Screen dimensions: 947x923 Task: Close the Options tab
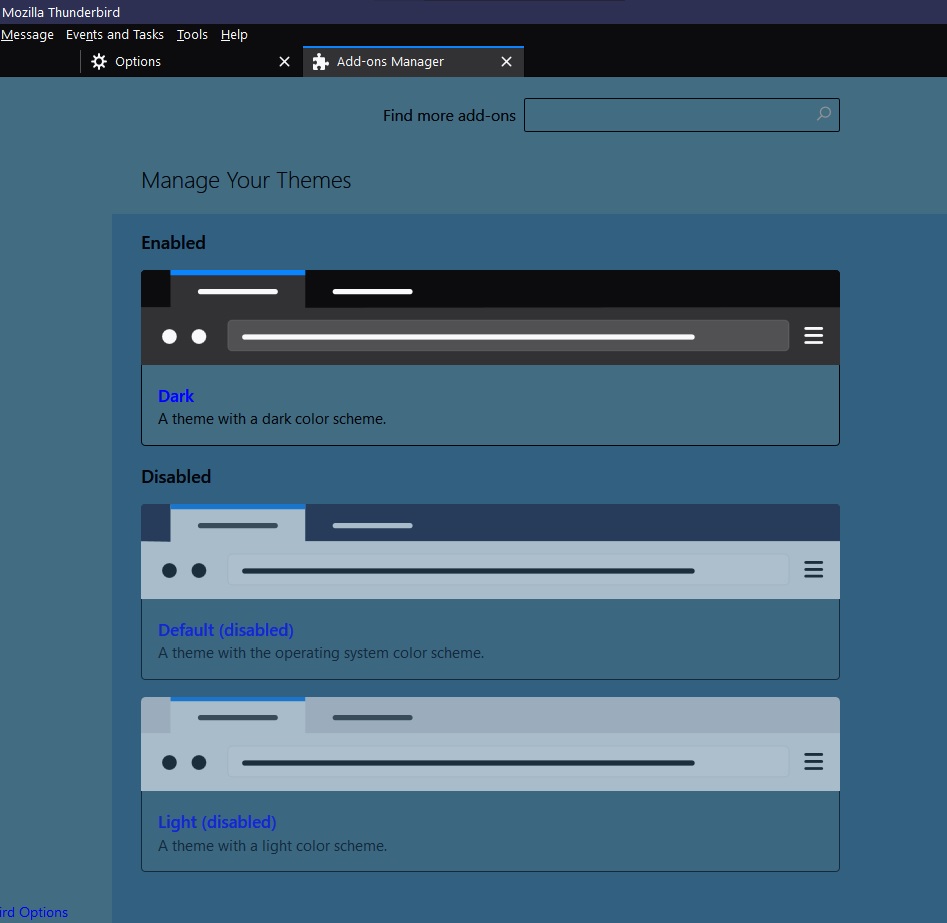pos(284,62)
